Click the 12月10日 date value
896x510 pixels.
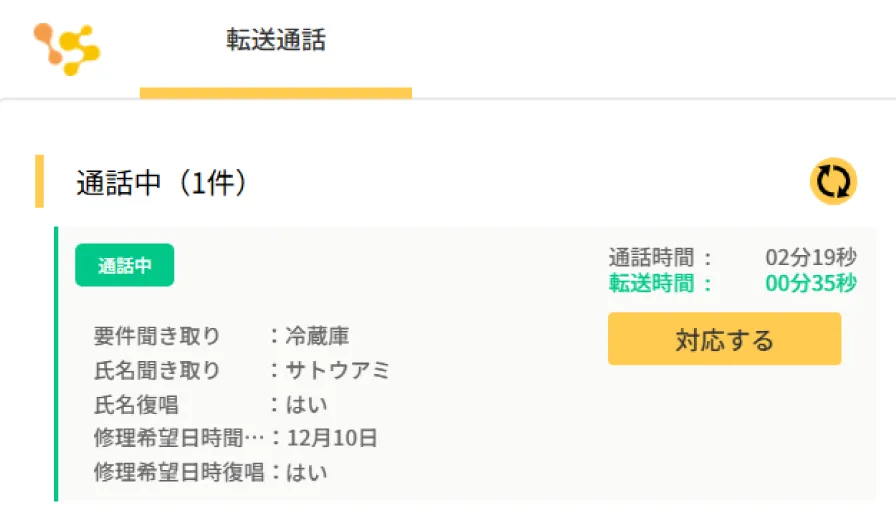[x=331, y=438]
